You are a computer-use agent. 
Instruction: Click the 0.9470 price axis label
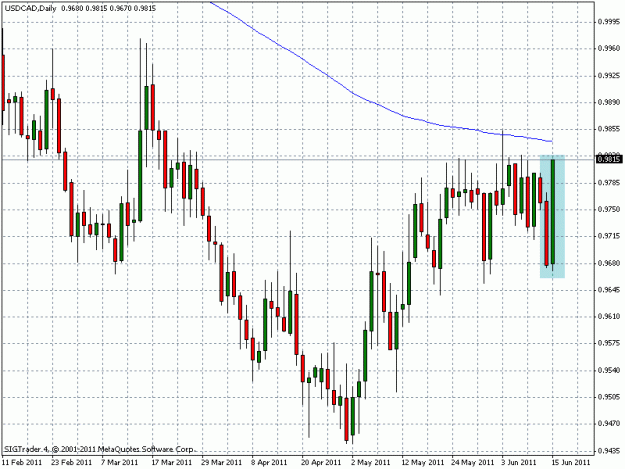610,424
